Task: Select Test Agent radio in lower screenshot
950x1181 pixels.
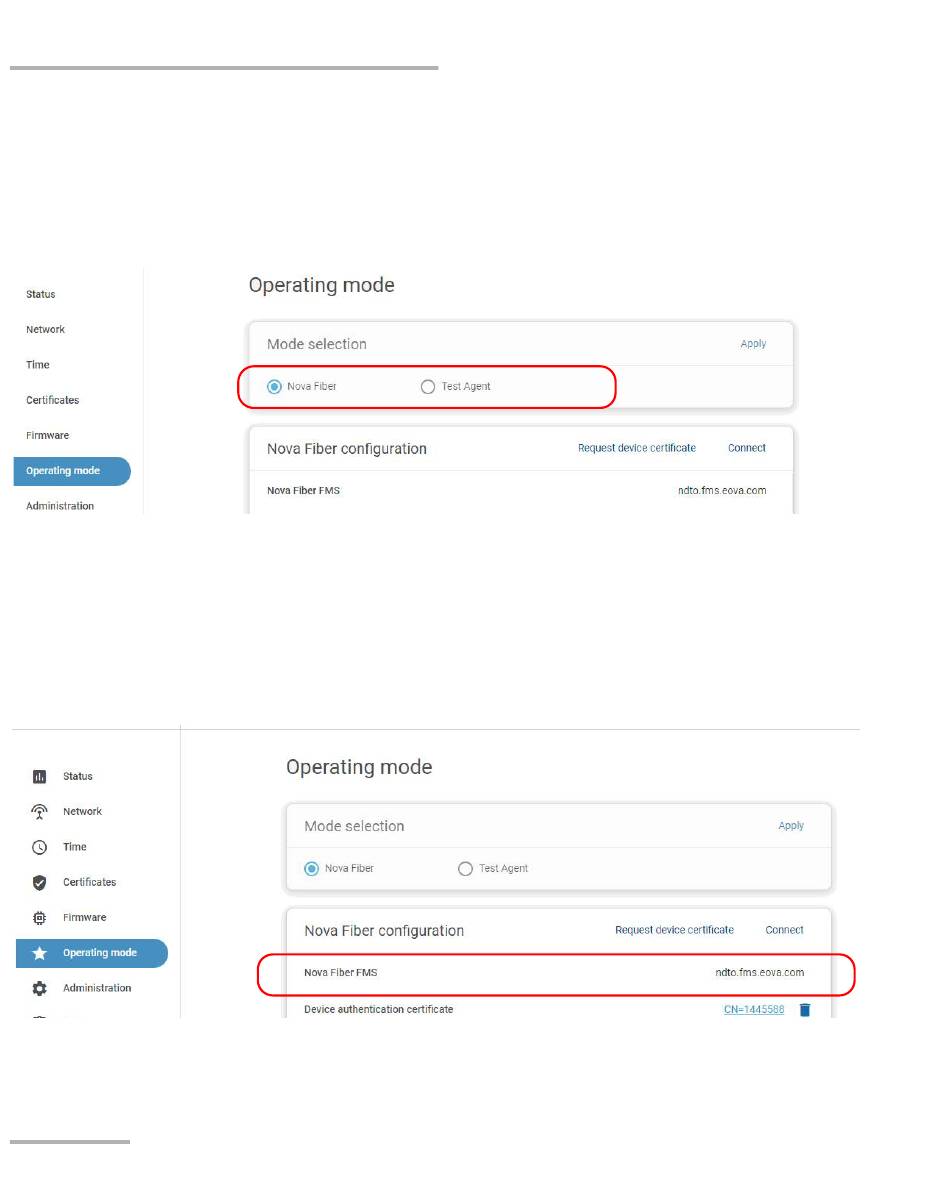Action: click(466, 868)
